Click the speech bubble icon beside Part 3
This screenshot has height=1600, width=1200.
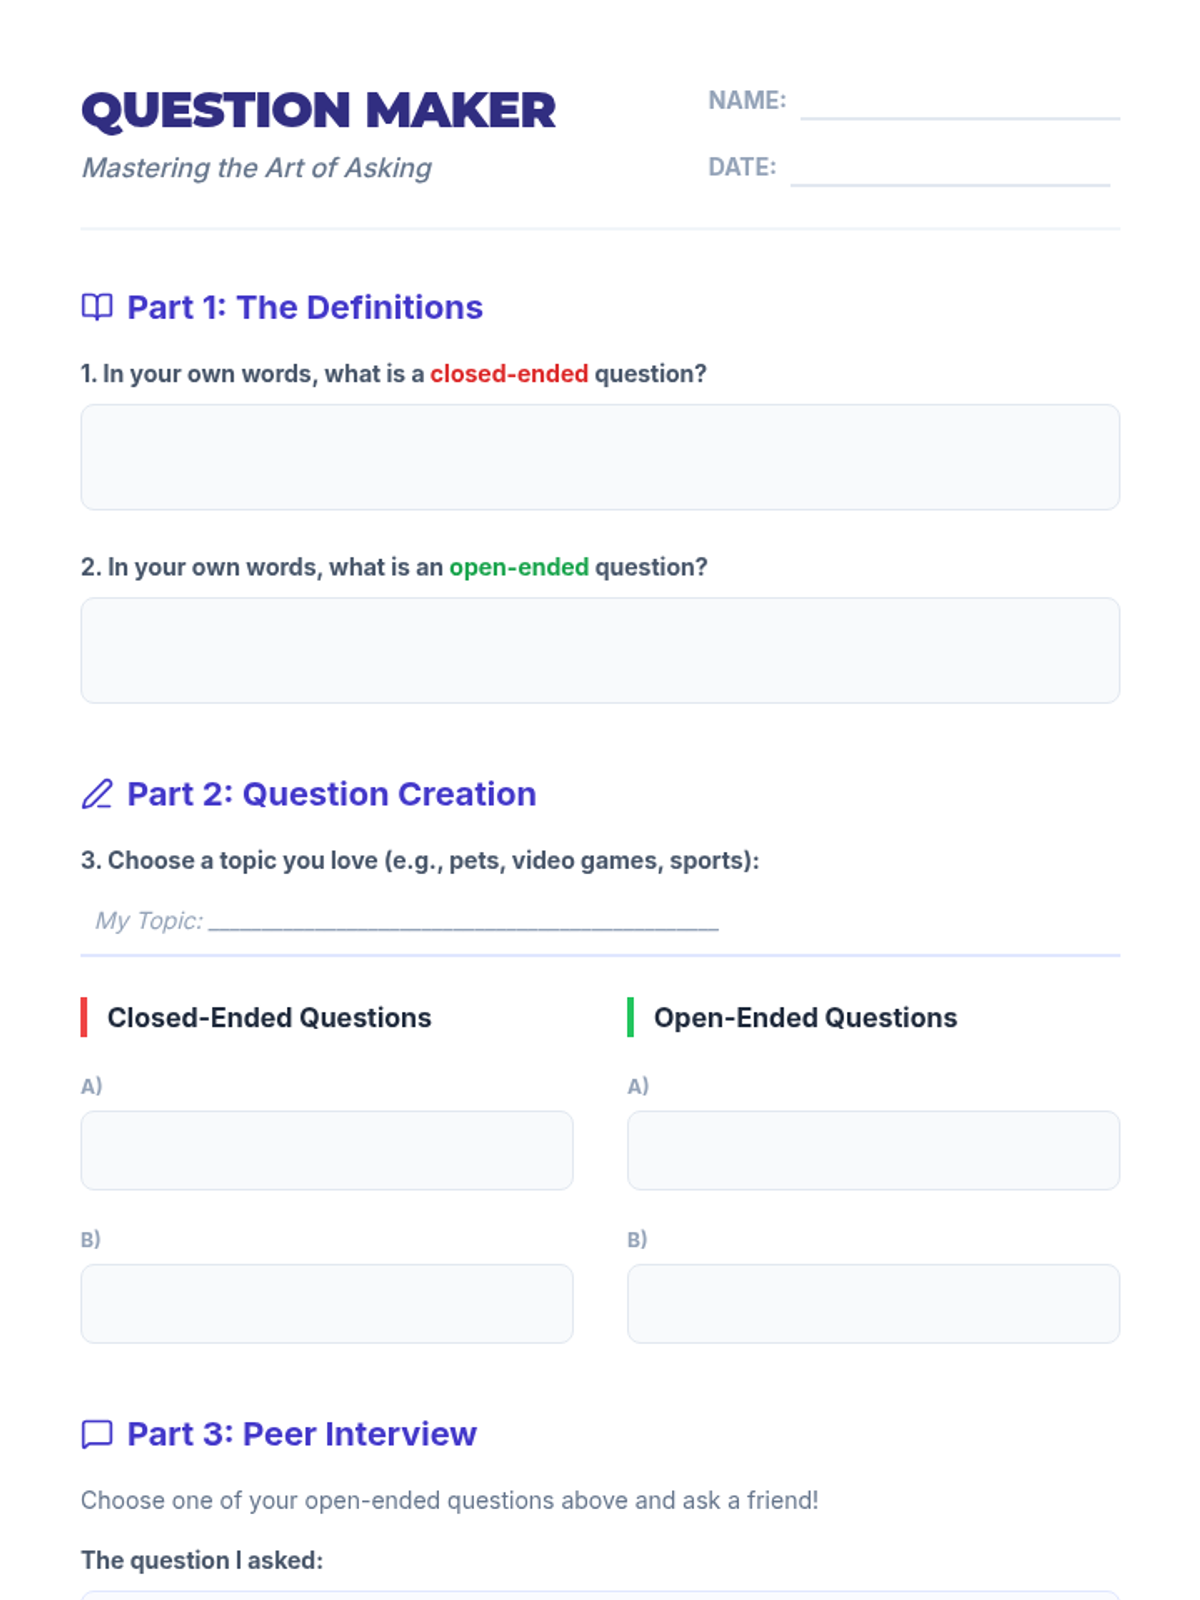tap(97, 1434)
